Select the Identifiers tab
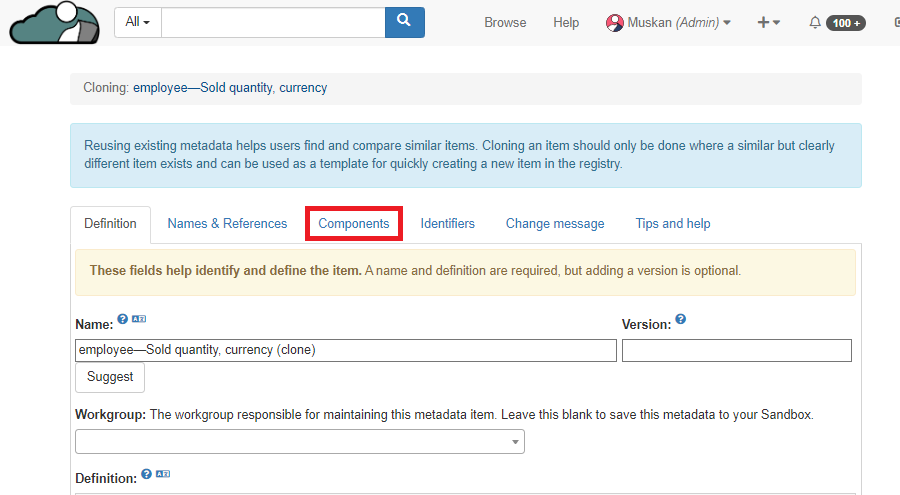 447,224
